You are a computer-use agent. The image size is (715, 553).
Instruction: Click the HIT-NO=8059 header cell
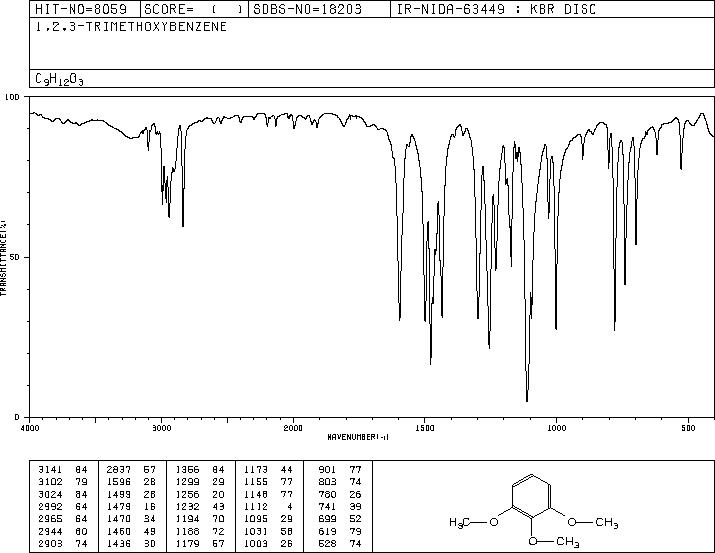click(x=85, y=9)
